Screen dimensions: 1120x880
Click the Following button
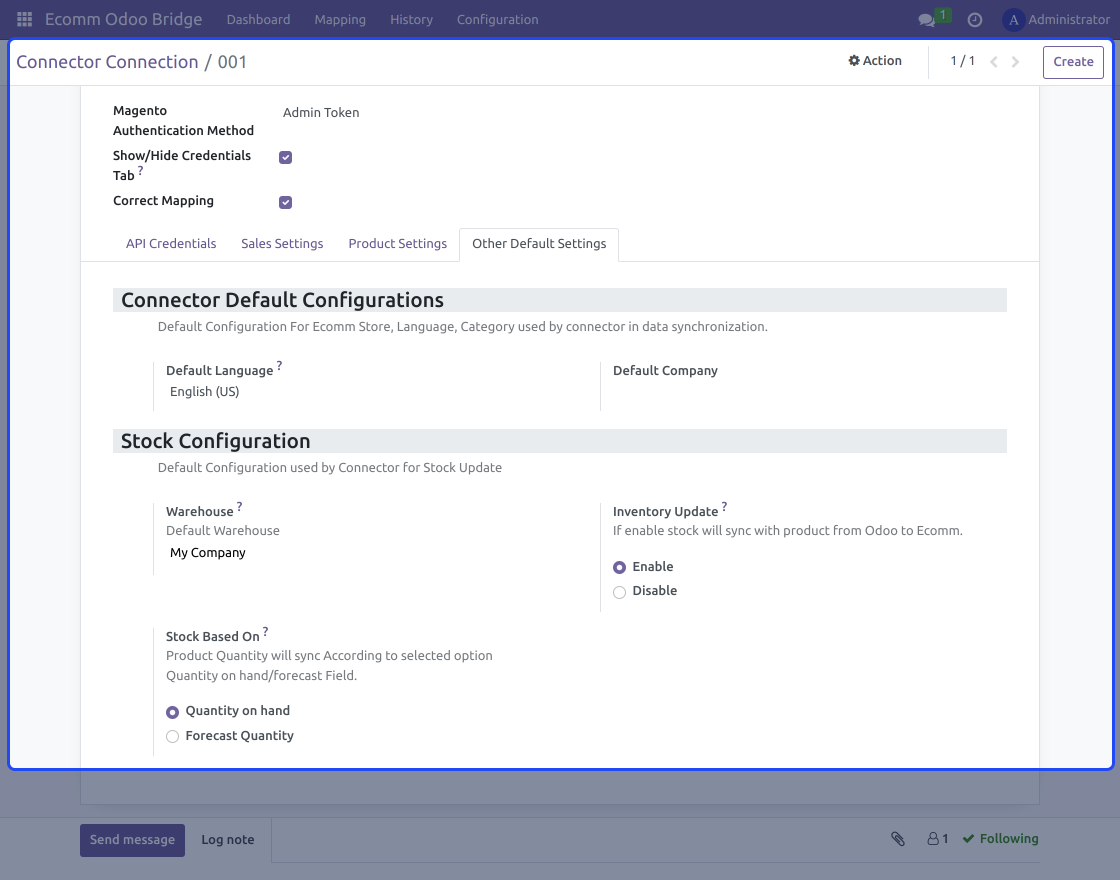click(1001, 839)
